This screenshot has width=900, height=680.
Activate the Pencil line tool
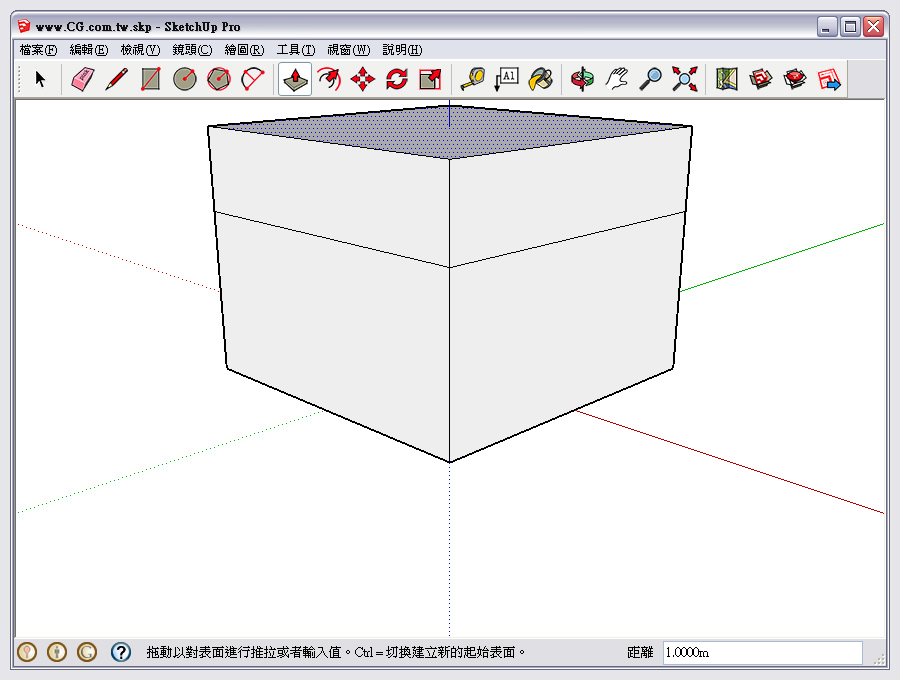tap(117, 79)
